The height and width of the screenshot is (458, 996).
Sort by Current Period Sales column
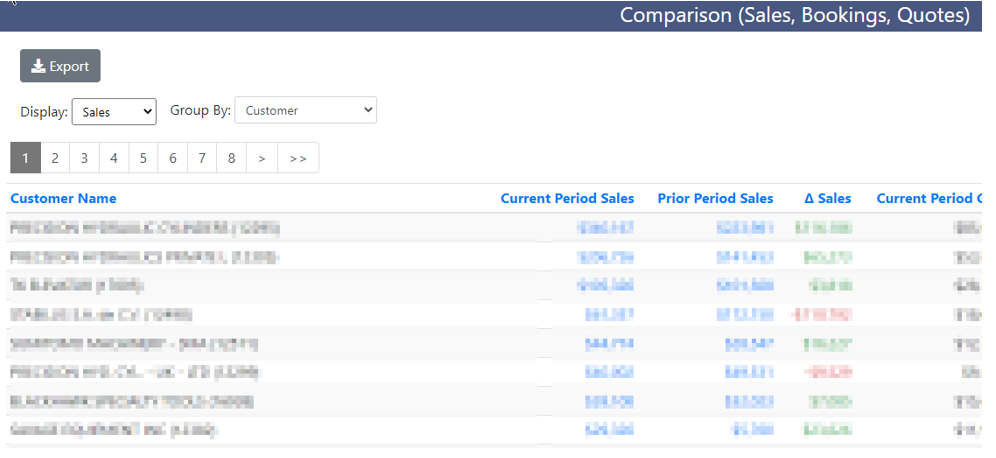(x=567, y=198)
